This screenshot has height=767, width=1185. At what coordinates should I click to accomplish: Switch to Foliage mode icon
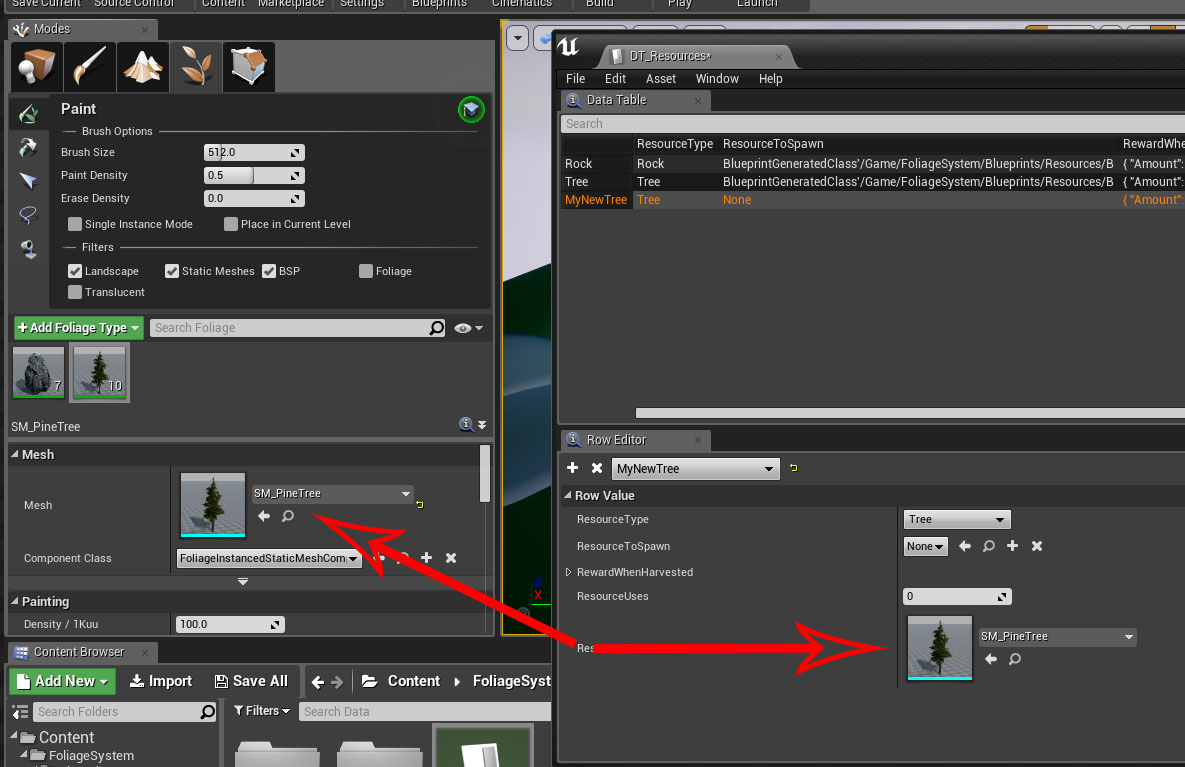195,68
